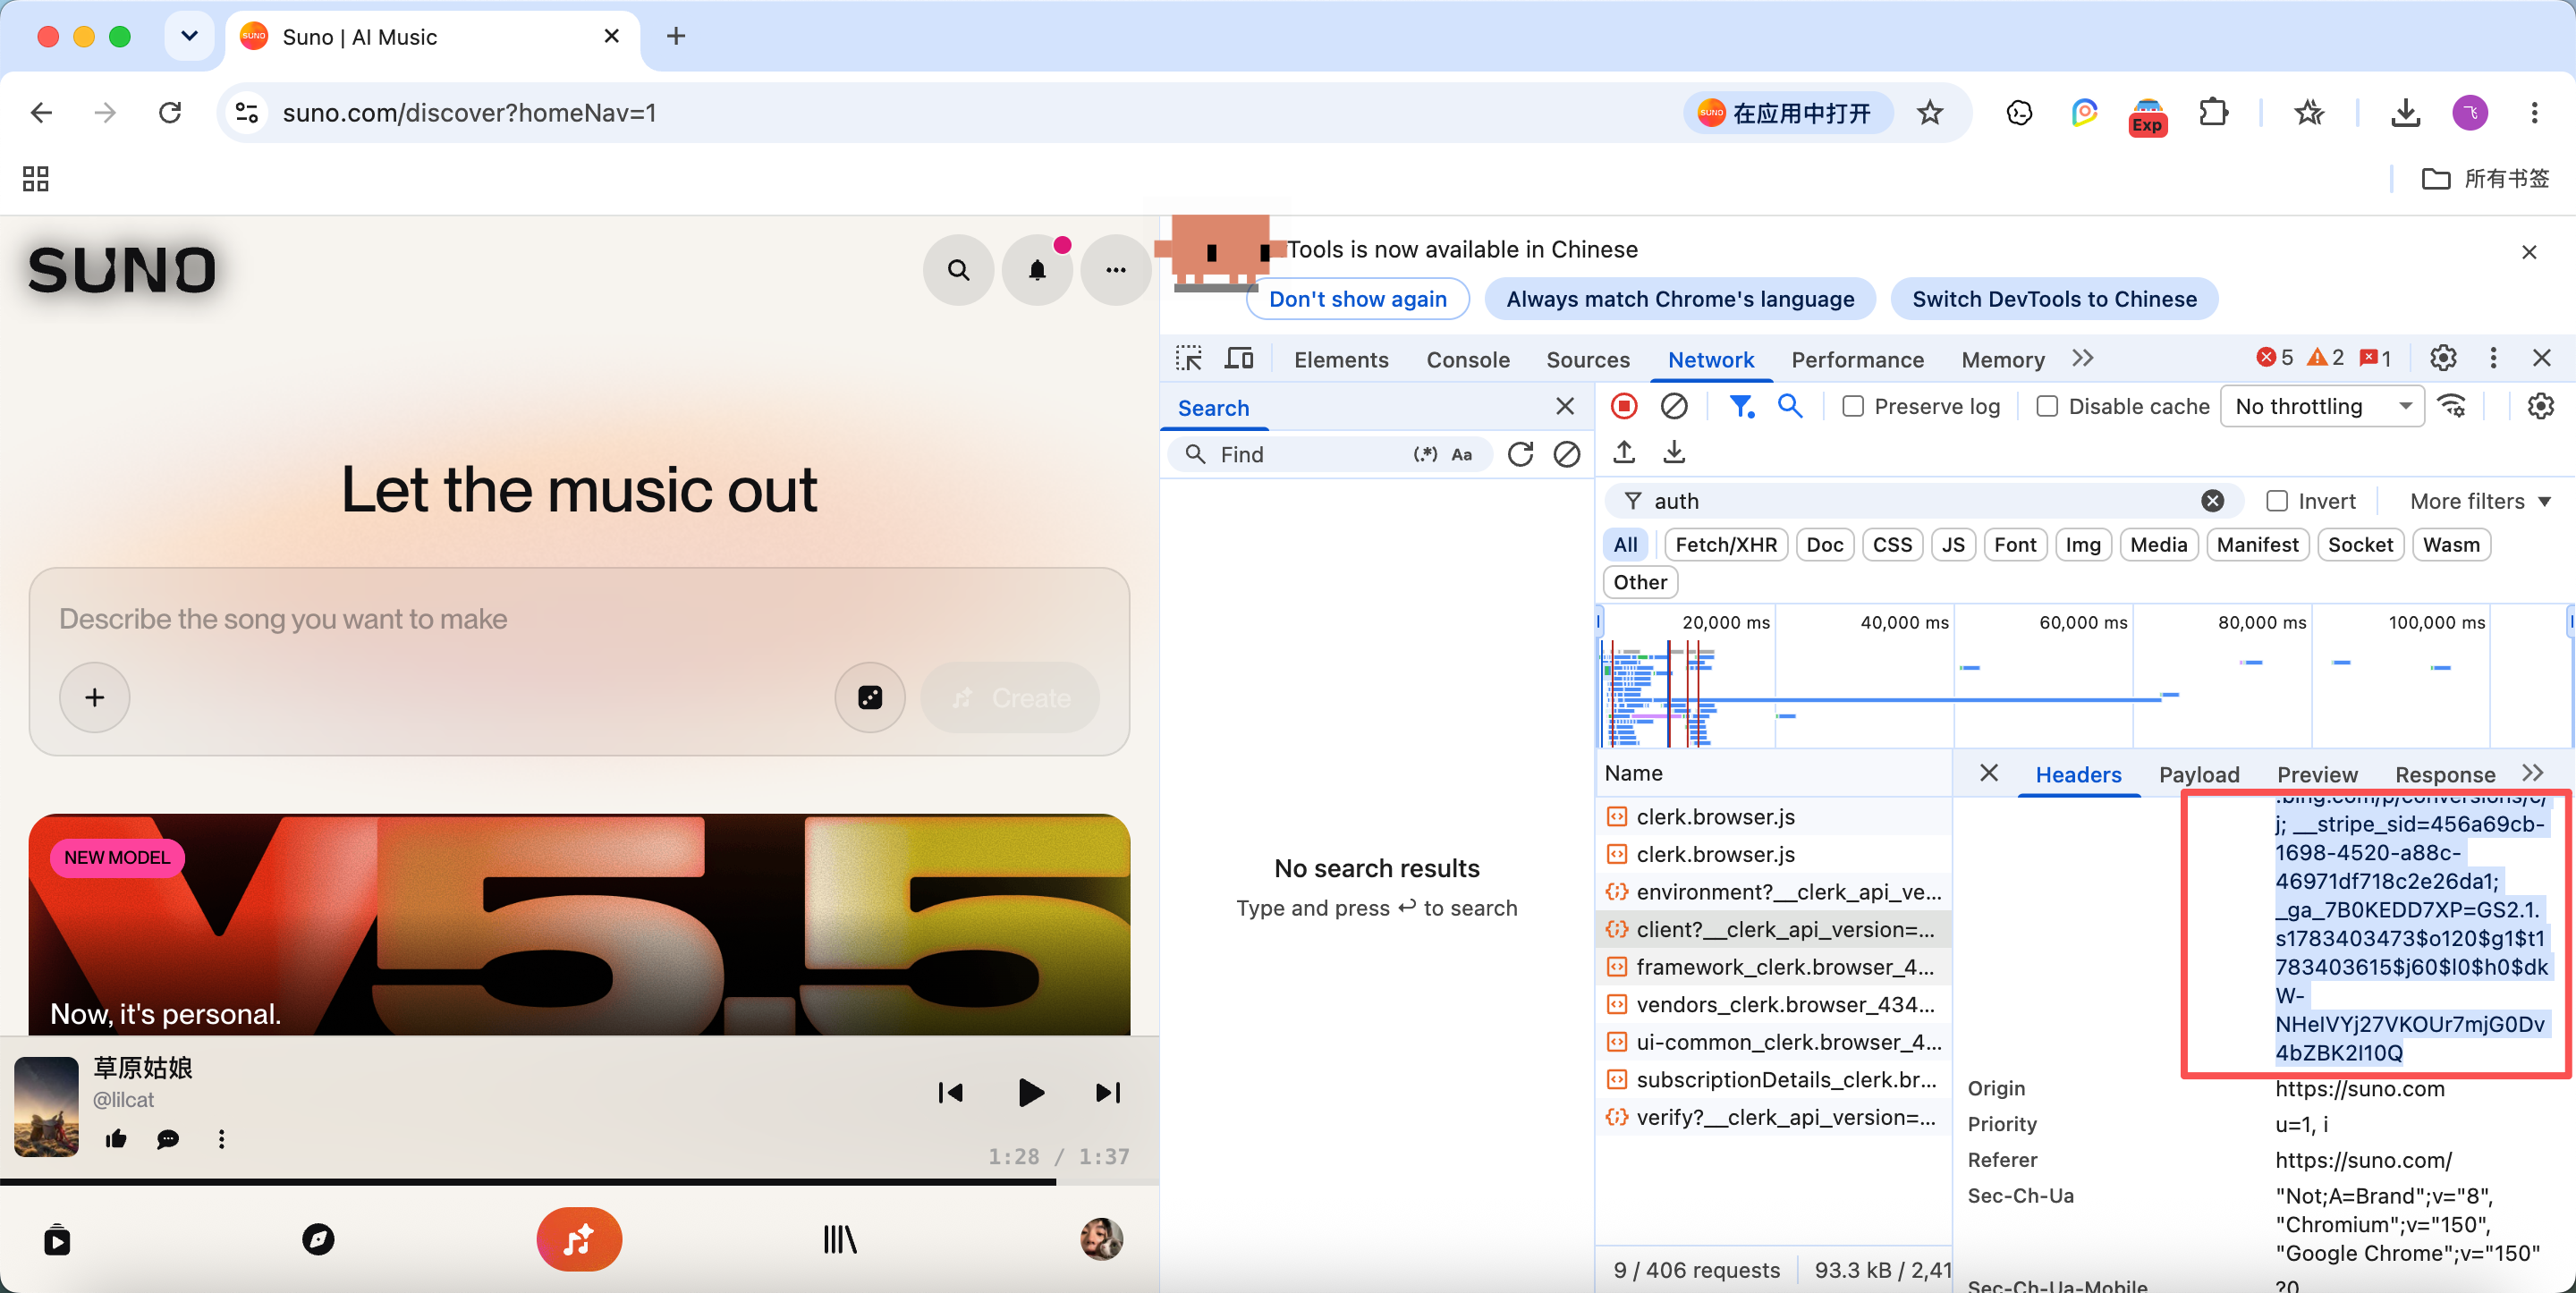The height and width of the screenshot is (1293, 2576).
Task: Open the @lilcat artist link
Action: coord(123,1100)
